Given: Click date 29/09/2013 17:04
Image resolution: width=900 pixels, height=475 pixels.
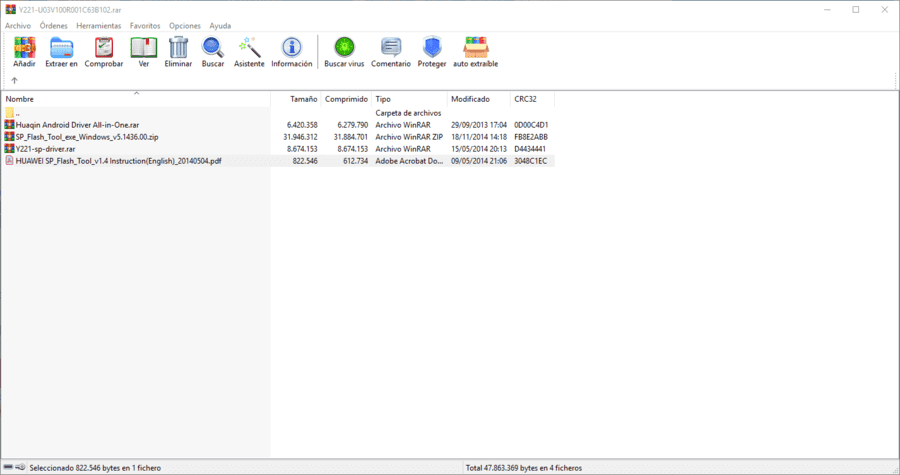Looking at the screenshot, I should 479,125.
